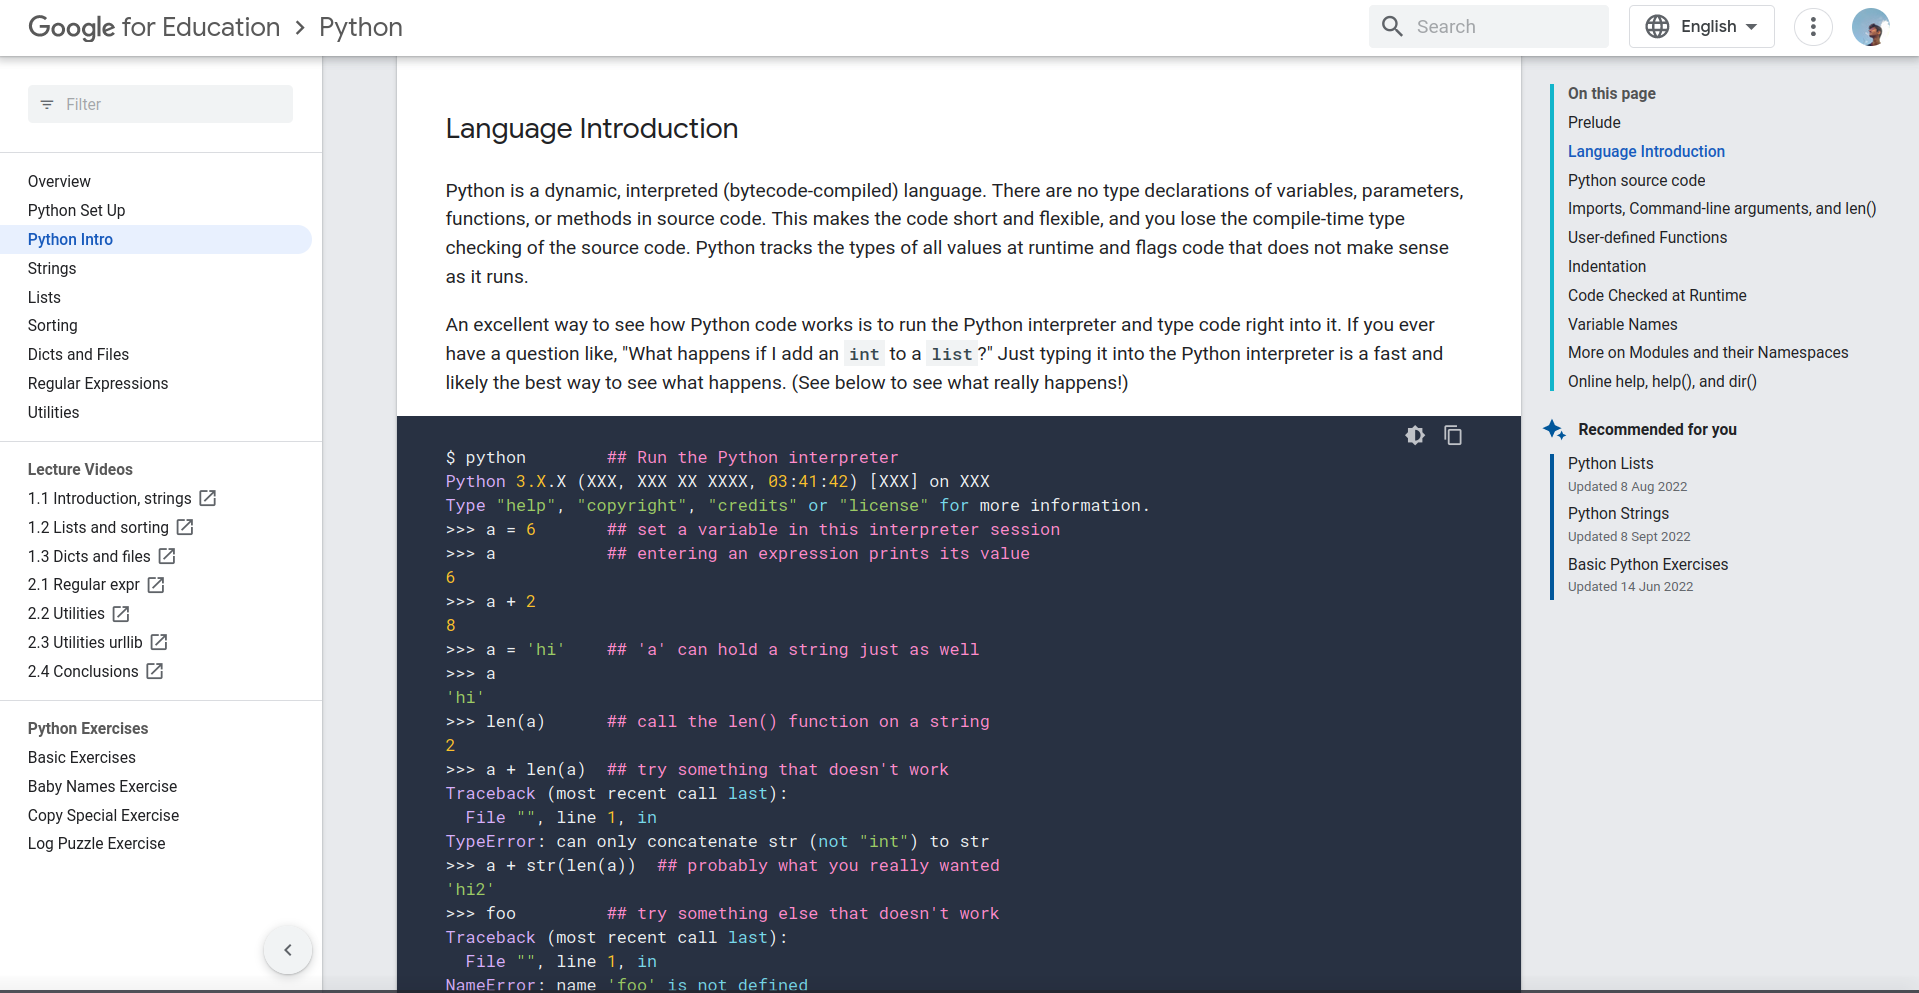
Task: Click external link icon beside 2.4 Conclusions
Action: [155, 671]
